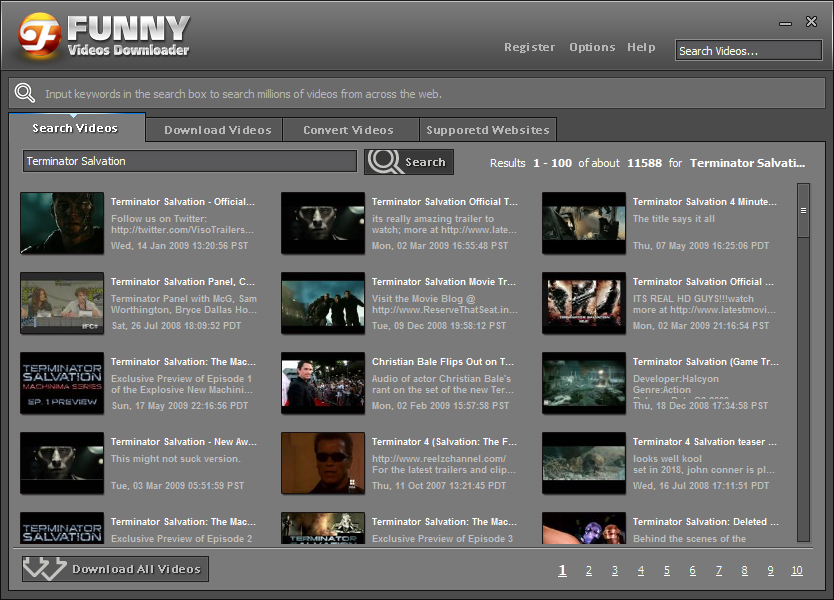Open the Terminator Salvation 4 Minute thumbnail
This screenshot has height=600, width=834.
coord(584,223)
